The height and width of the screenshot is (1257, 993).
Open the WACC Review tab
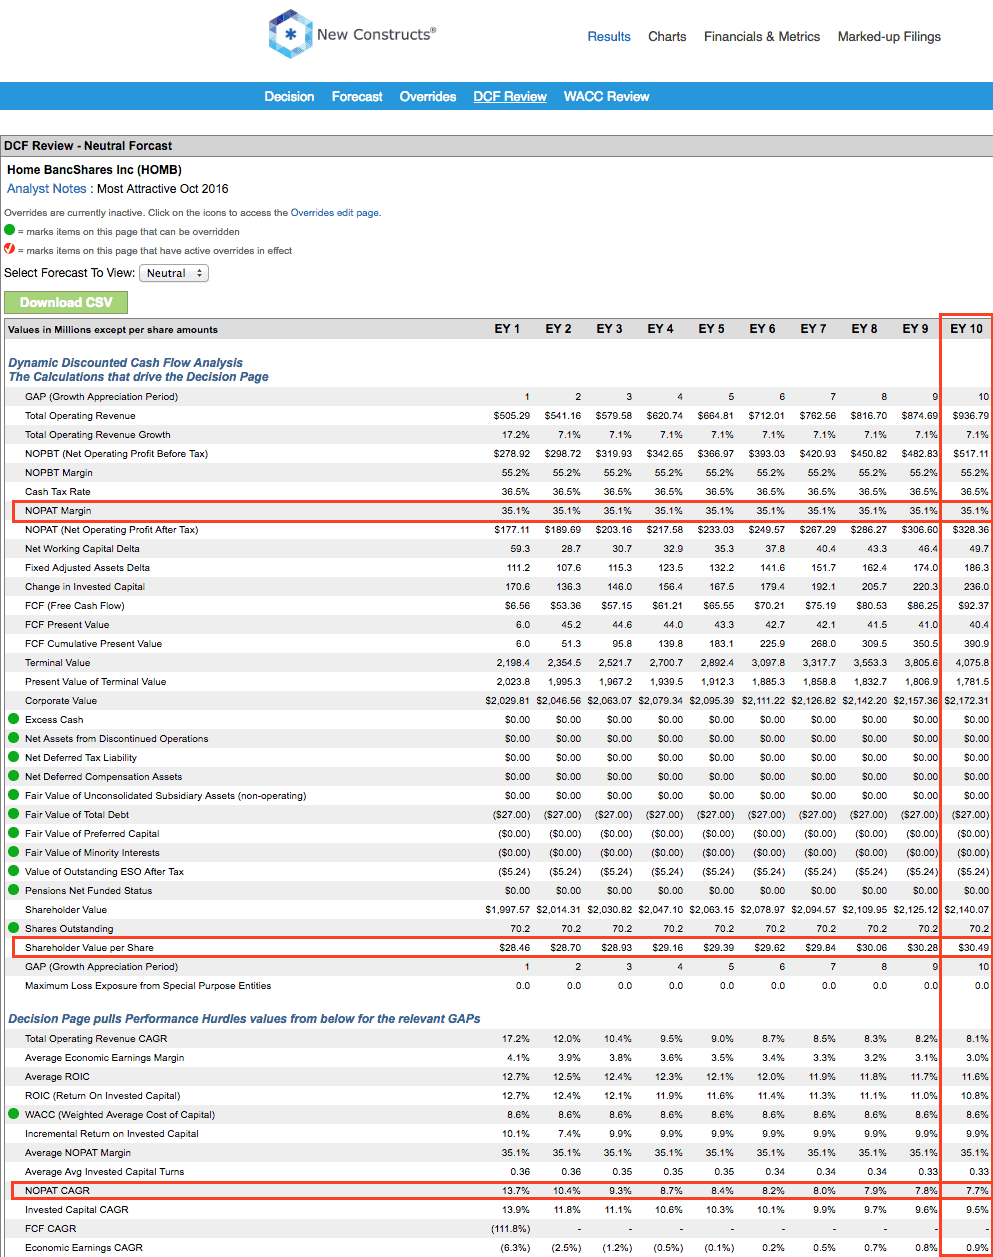[x=606, y=97]
